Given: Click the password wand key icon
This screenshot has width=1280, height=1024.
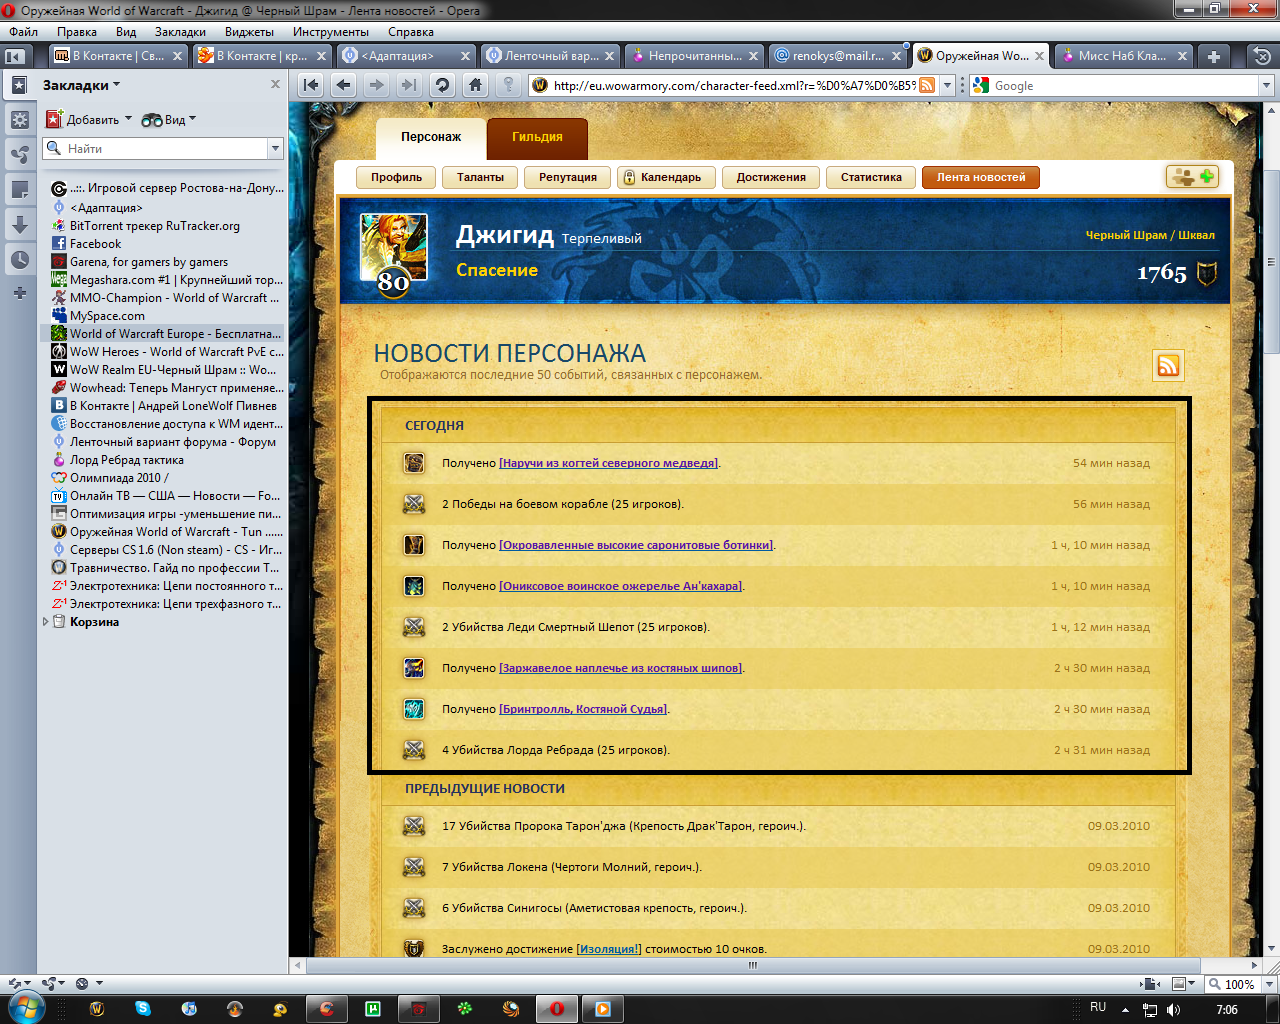Looking at the screenshot, I should click(508, 85).
